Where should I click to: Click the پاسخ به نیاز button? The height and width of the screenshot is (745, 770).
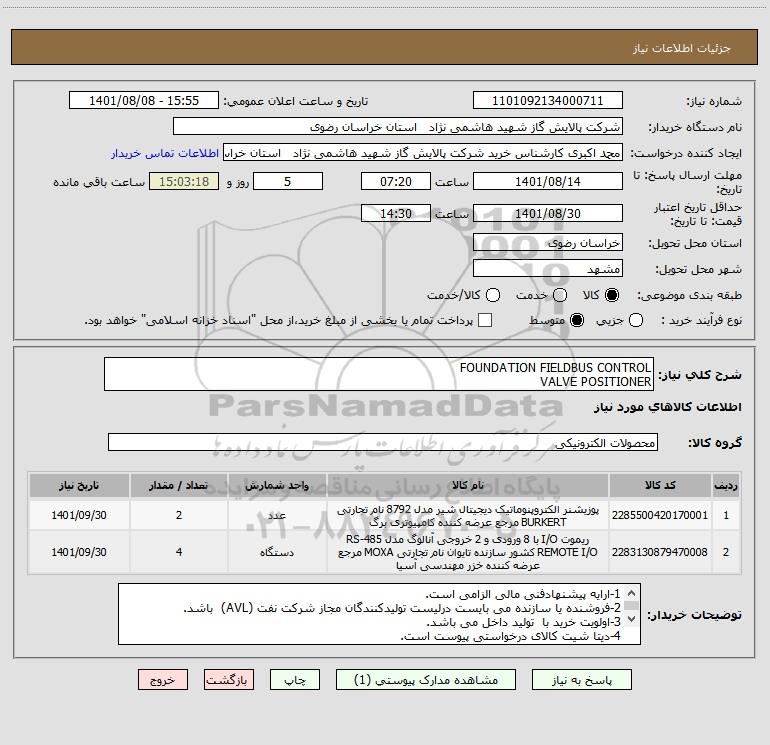coord(582,680)
